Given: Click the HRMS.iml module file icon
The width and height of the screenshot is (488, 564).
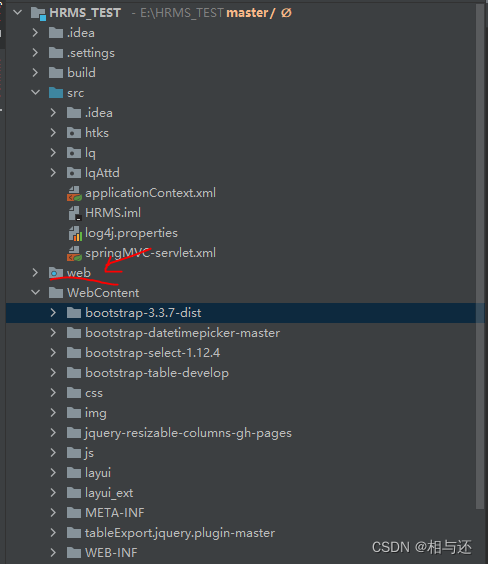Looking at the screenshot, I should (x=74, y=213).
